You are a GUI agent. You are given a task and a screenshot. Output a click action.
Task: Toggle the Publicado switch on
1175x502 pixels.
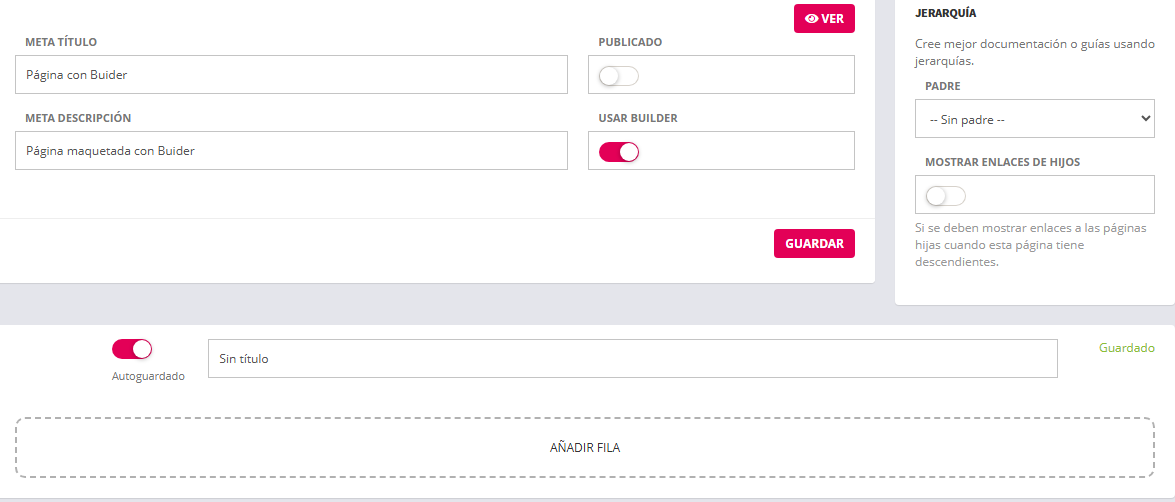tap(619, 76)
